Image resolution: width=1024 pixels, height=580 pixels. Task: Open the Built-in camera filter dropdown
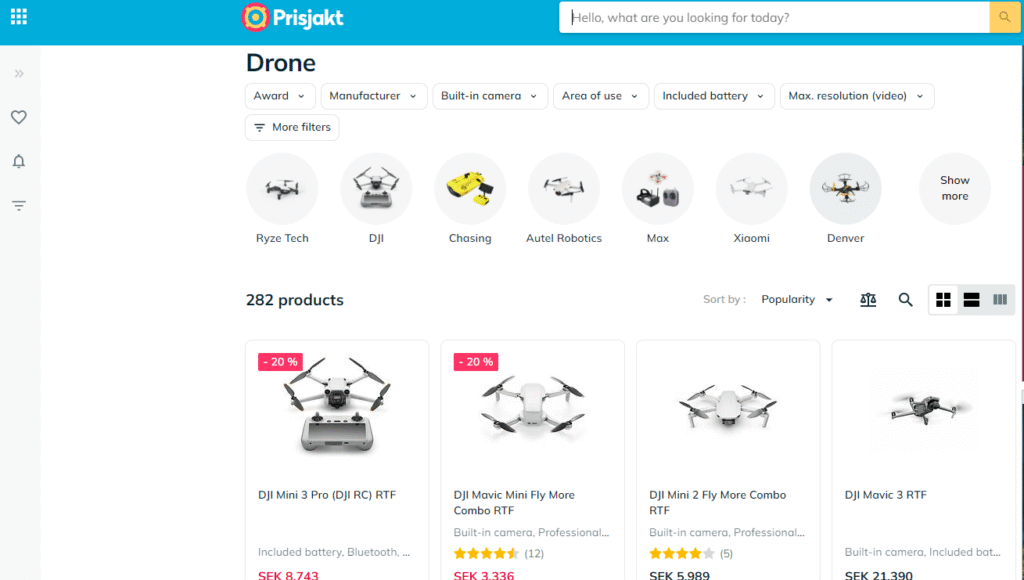pyautogui.click(x=490, y=96)
